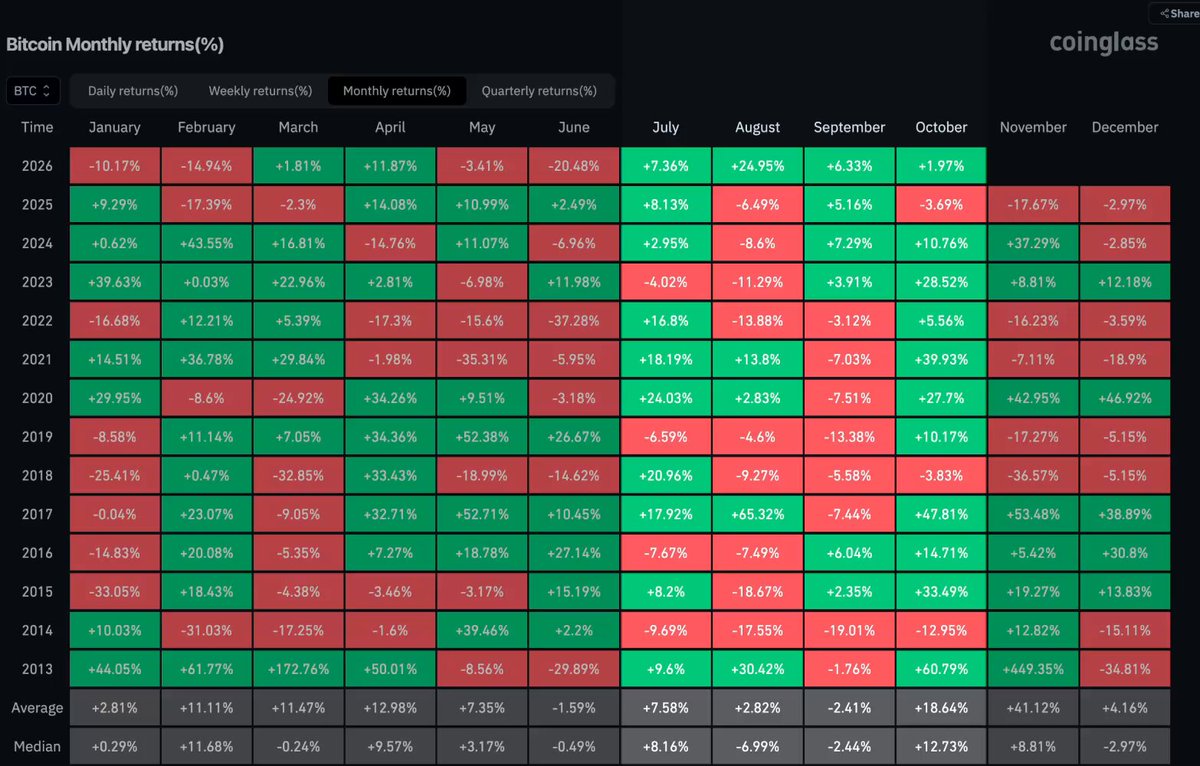This screenshot has width=1200, height=766.
Task: Select the 2022 June cell showing -37.28%
Action: pyautogui.click(x=574, y=321)
